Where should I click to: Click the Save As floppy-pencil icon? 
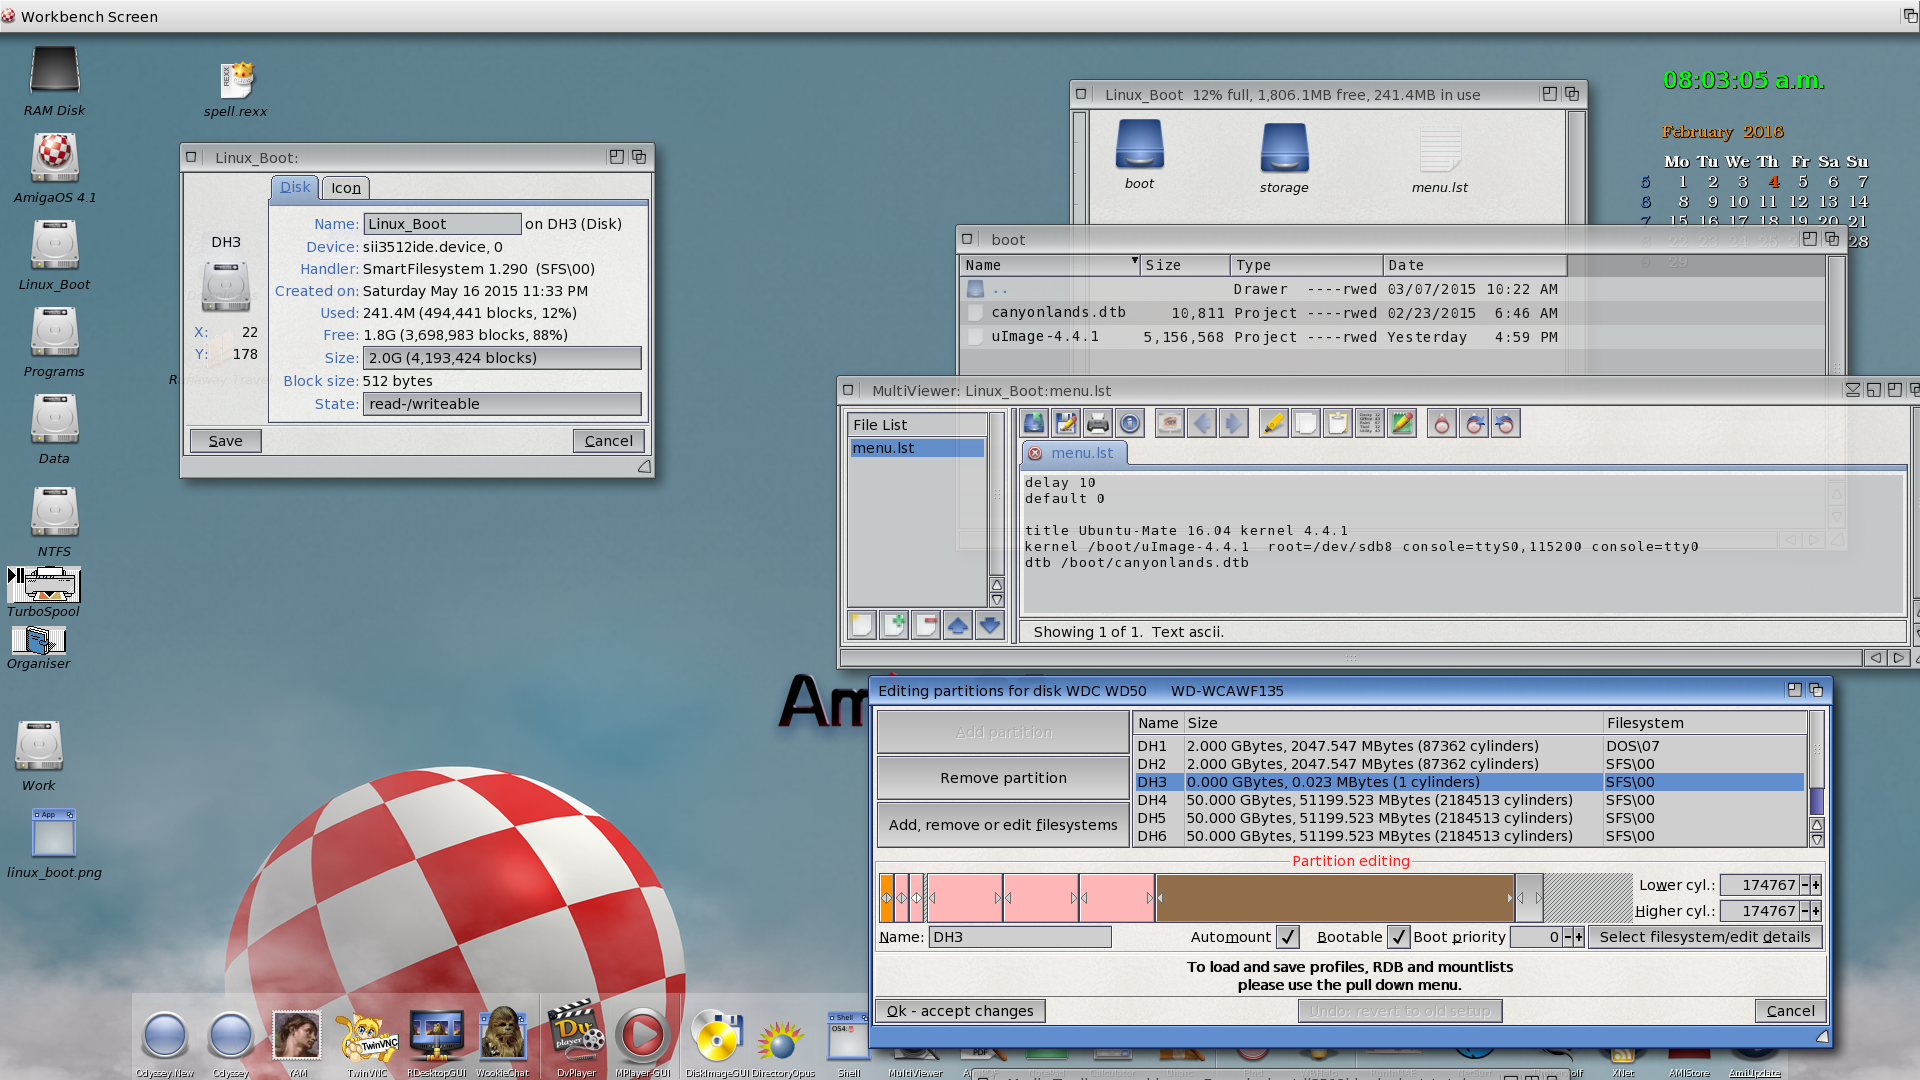[x=1065, y=424]
